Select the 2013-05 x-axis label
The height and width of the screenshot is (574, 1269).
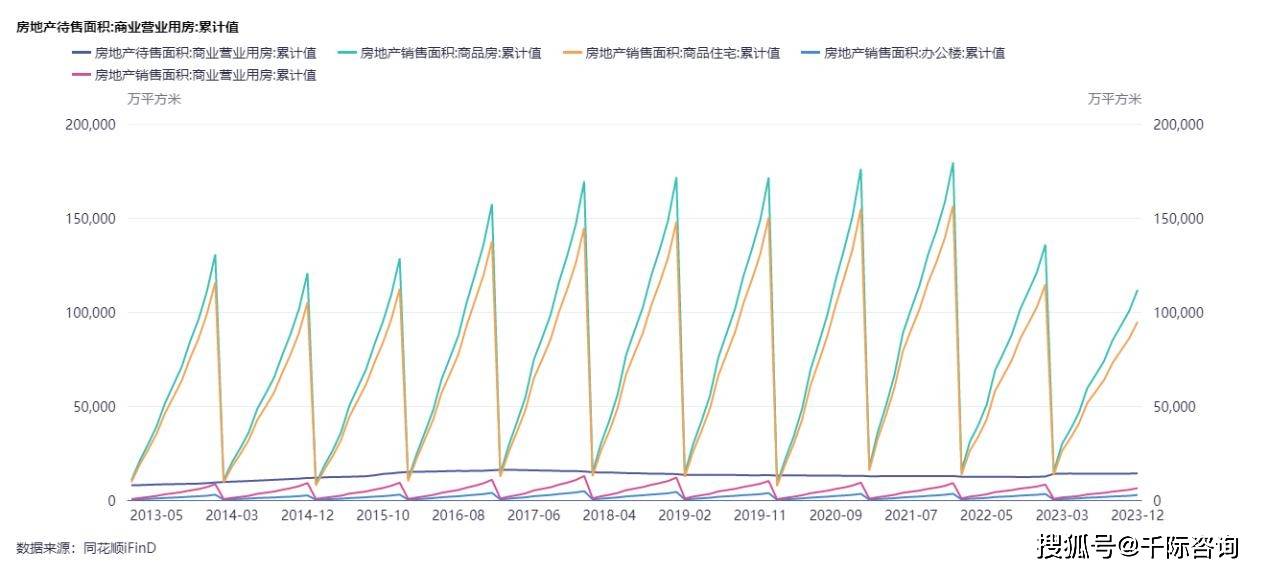(158, 515)
